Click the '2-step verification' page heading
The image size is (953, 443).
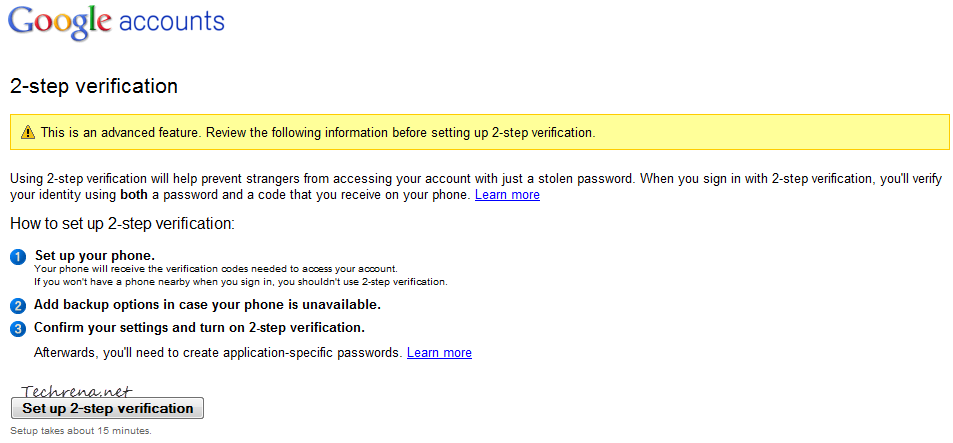click(94, 86)
